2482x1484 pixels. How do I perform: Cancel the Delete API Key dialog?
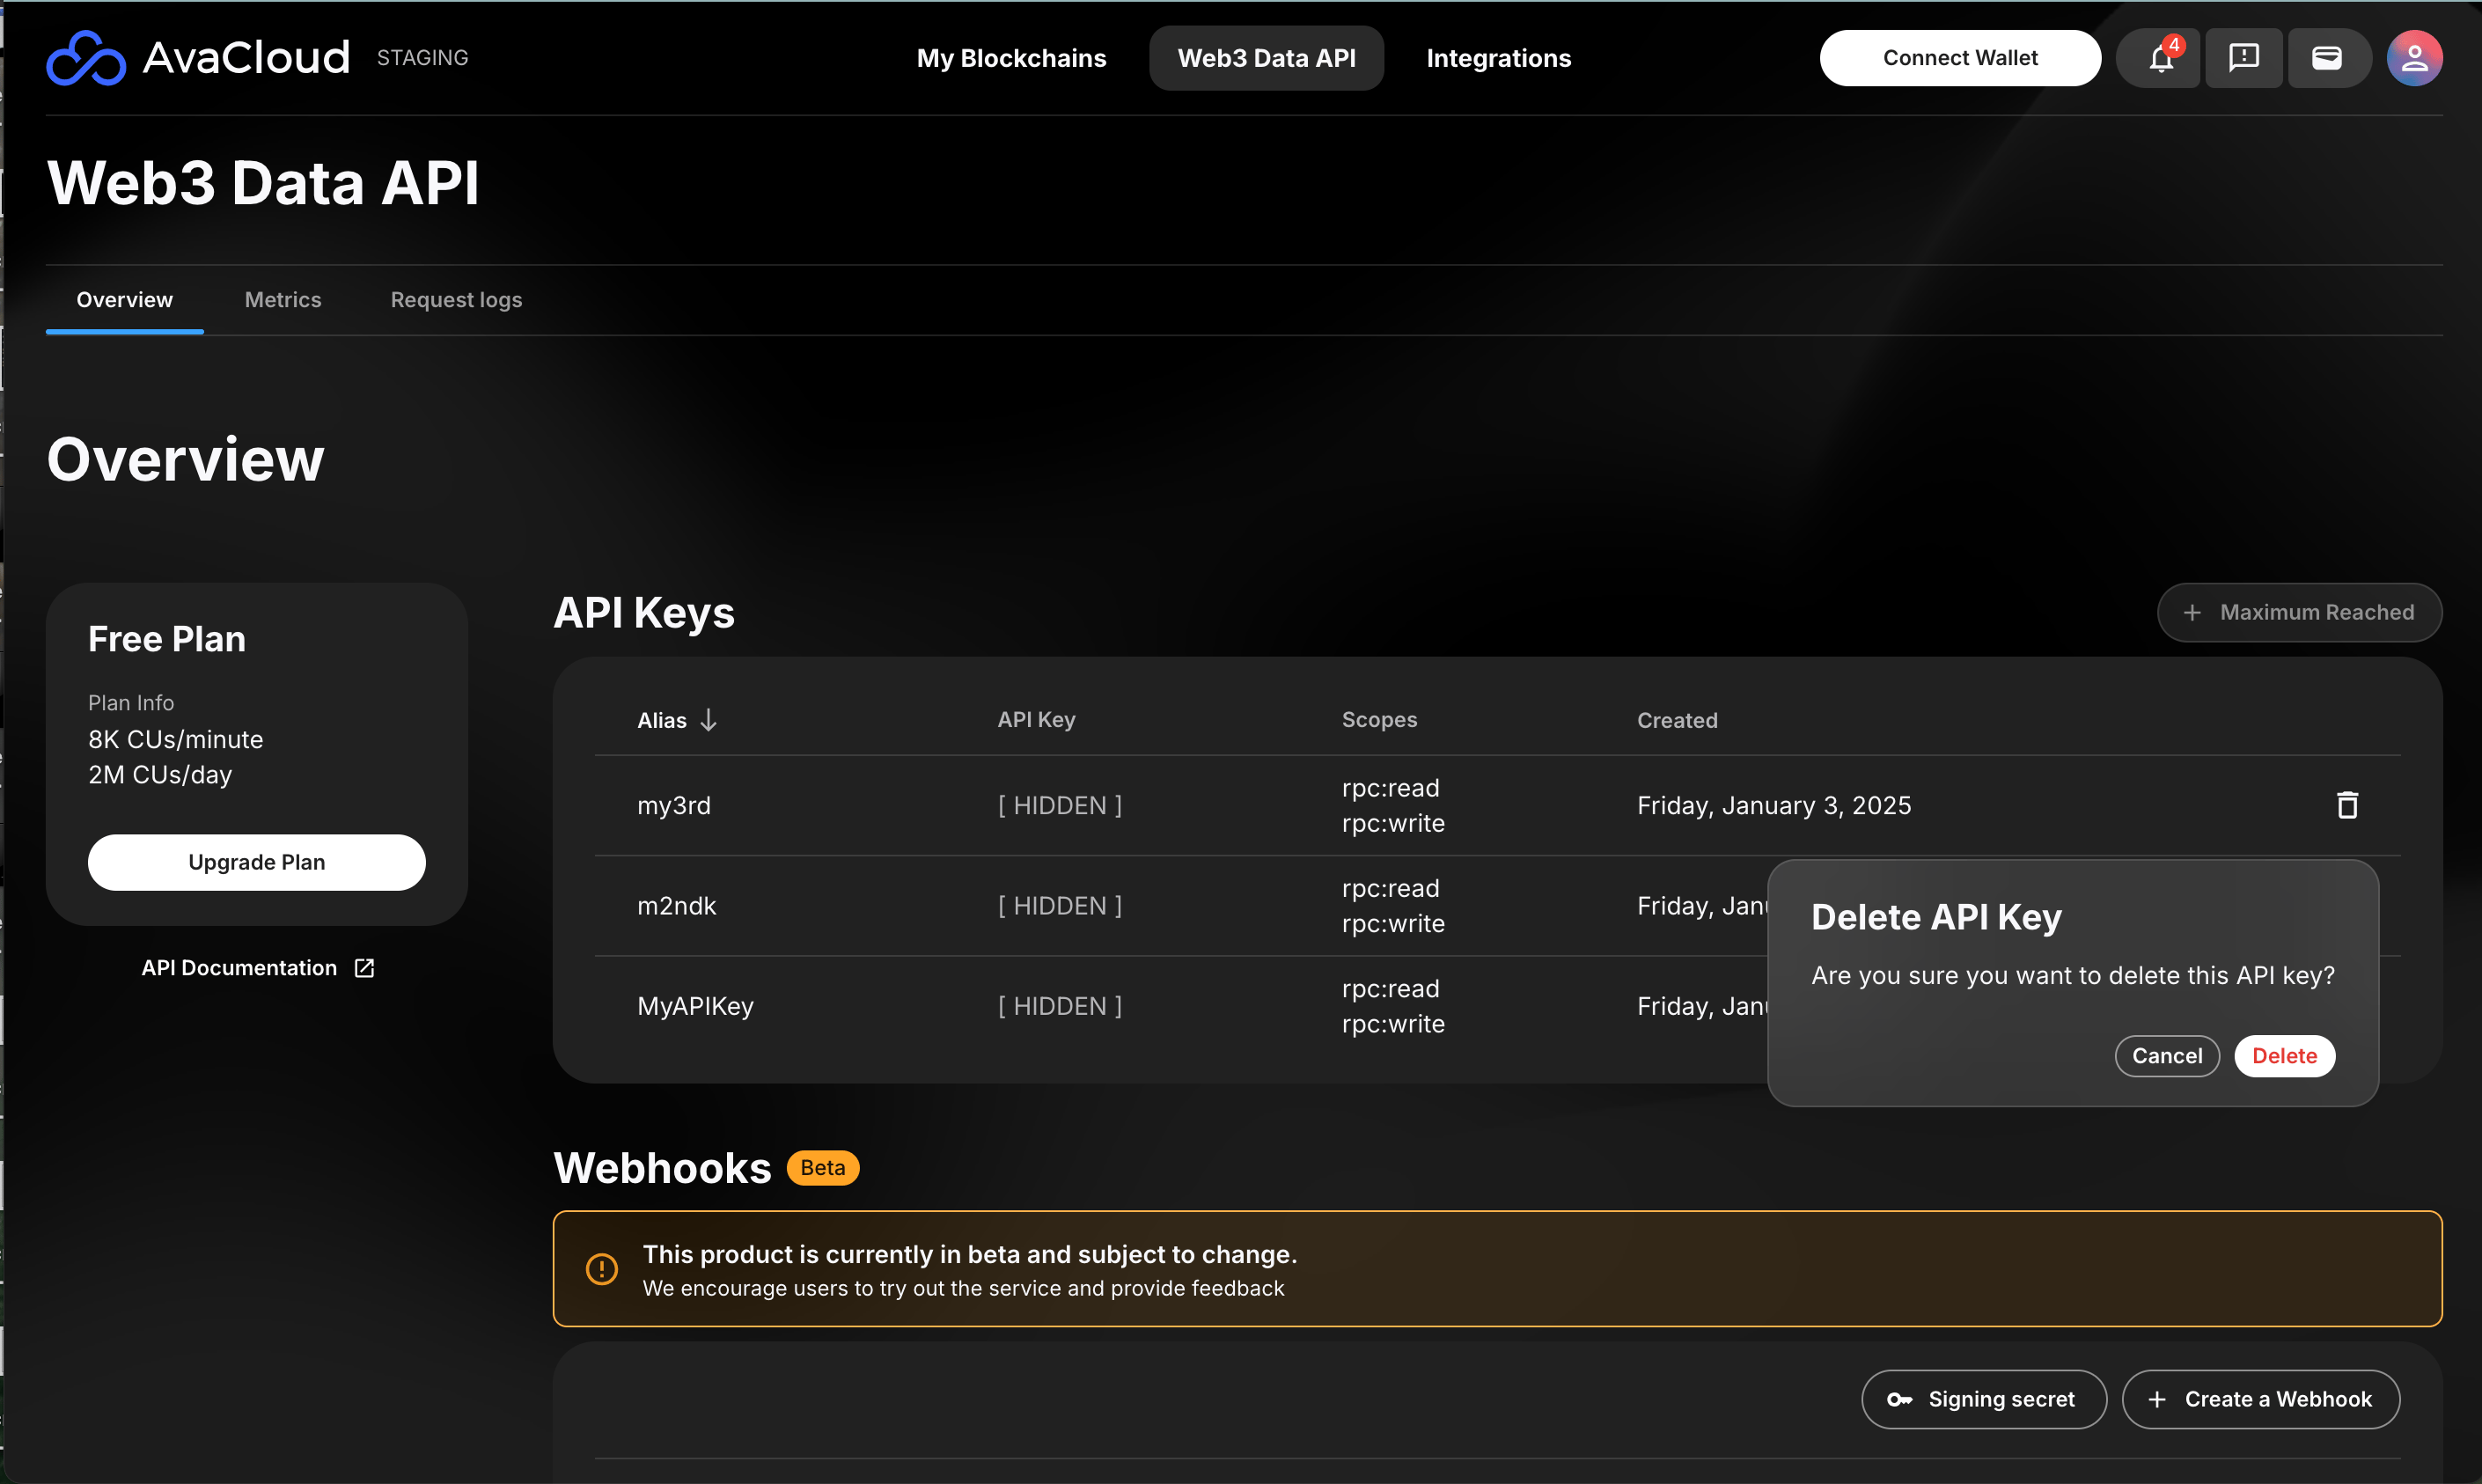[x=2166, y=1056]
